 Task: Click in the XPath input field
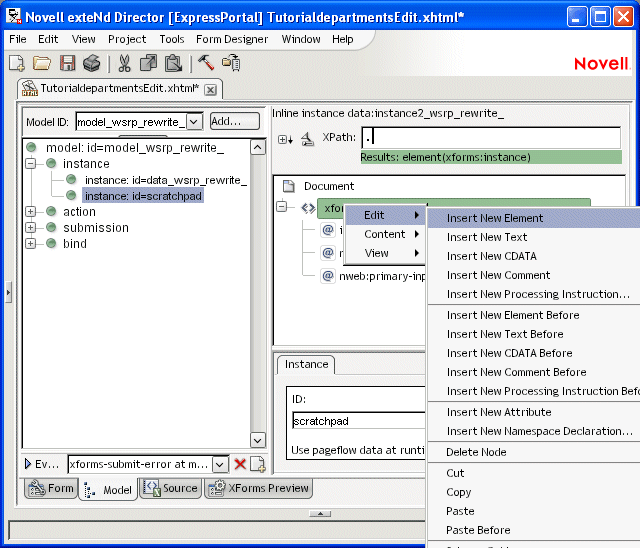(x=491, y=138)
